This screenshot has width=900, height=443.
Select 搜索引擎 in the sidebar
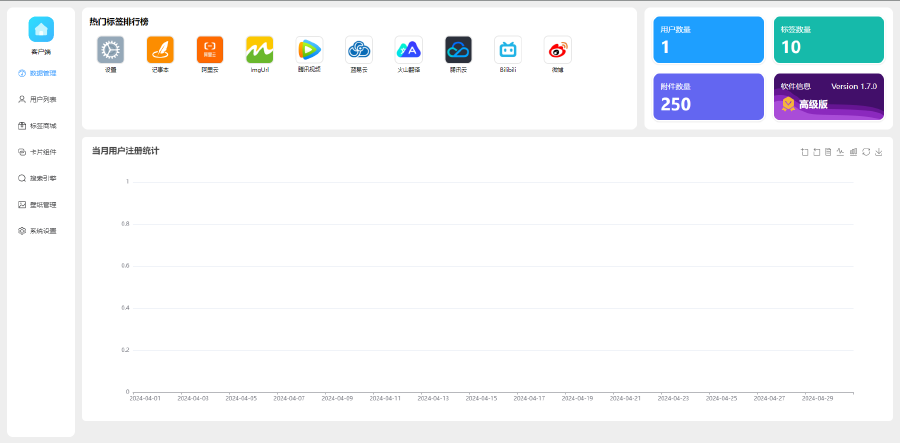point(42,178)
